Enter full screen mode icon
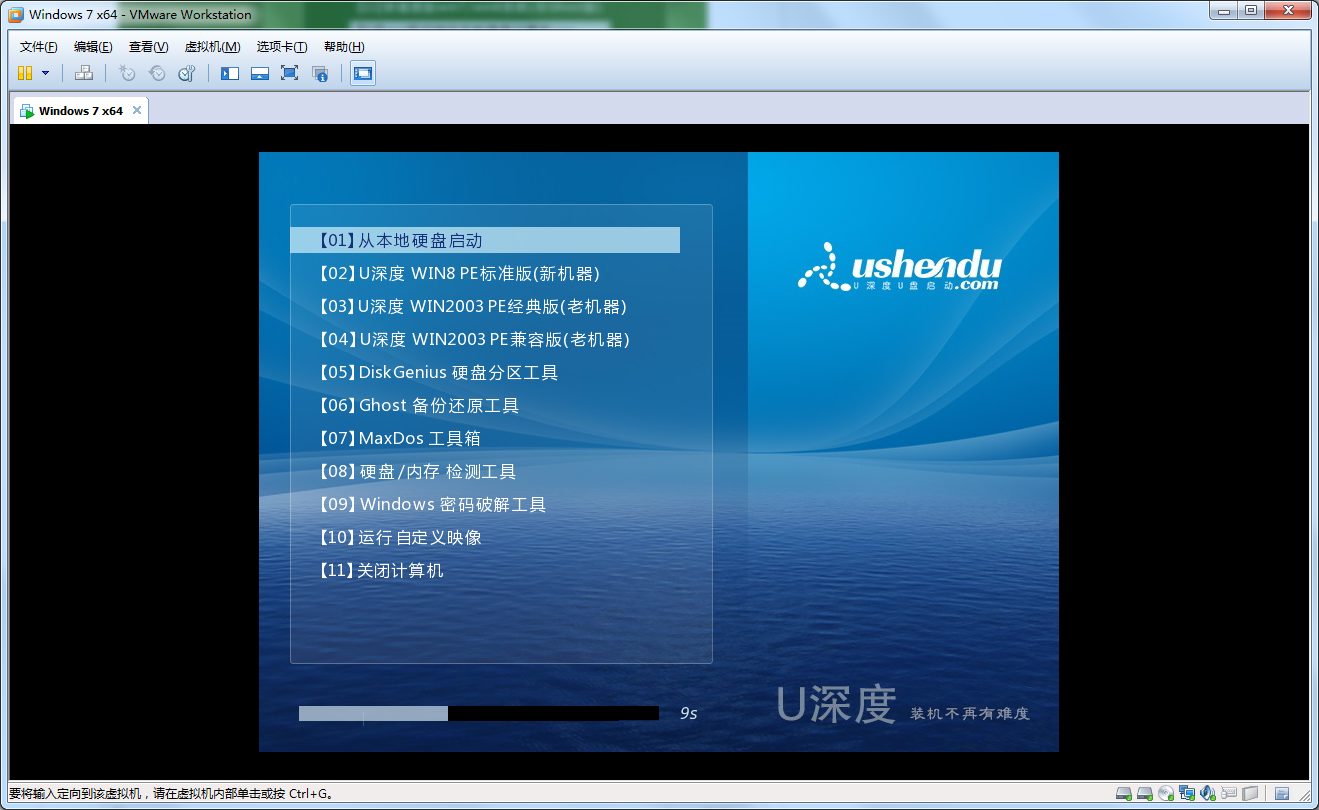 pos(290,73)
